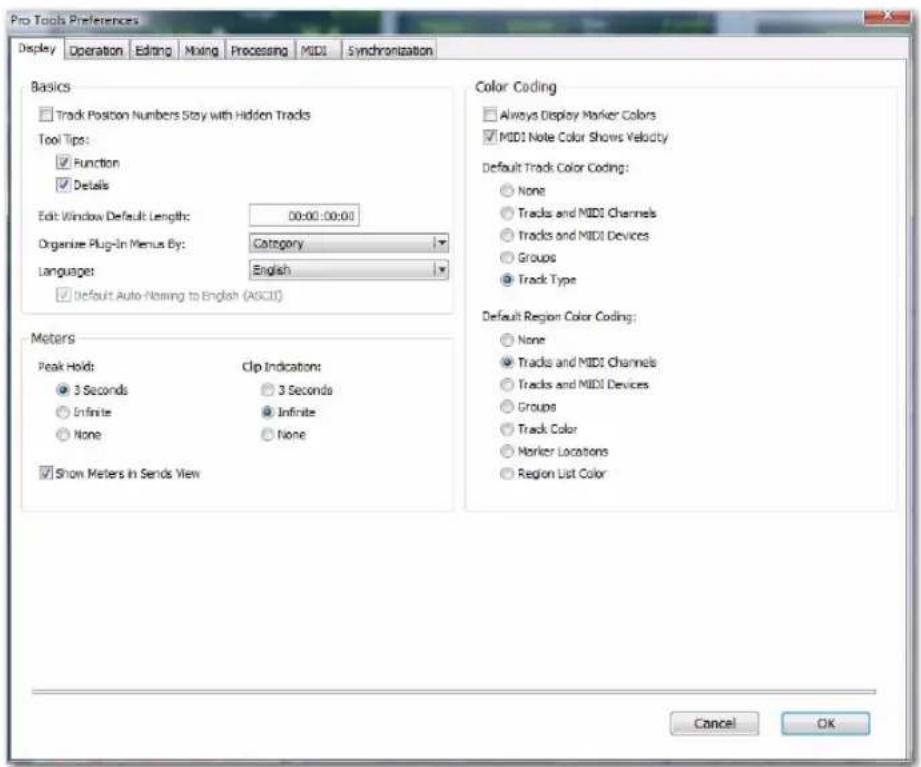The width and height of the screenshot is (921, 767).
Task: Select Peak Hold Infinite option
Action: click(x=63, y=412)
